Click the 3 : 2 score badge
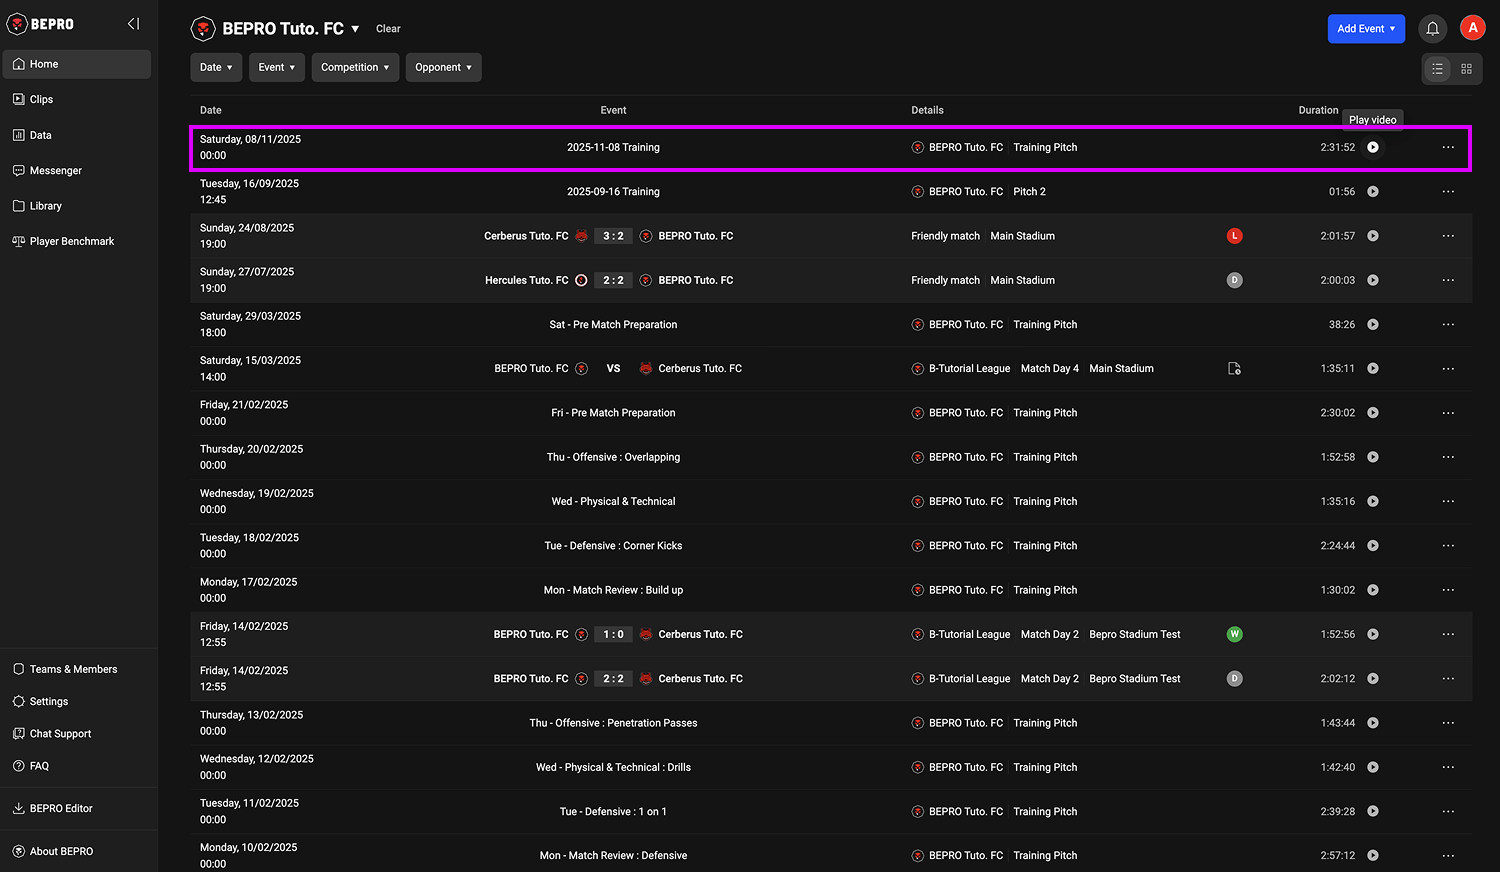Screen dimensions: 1500x872 613,236
